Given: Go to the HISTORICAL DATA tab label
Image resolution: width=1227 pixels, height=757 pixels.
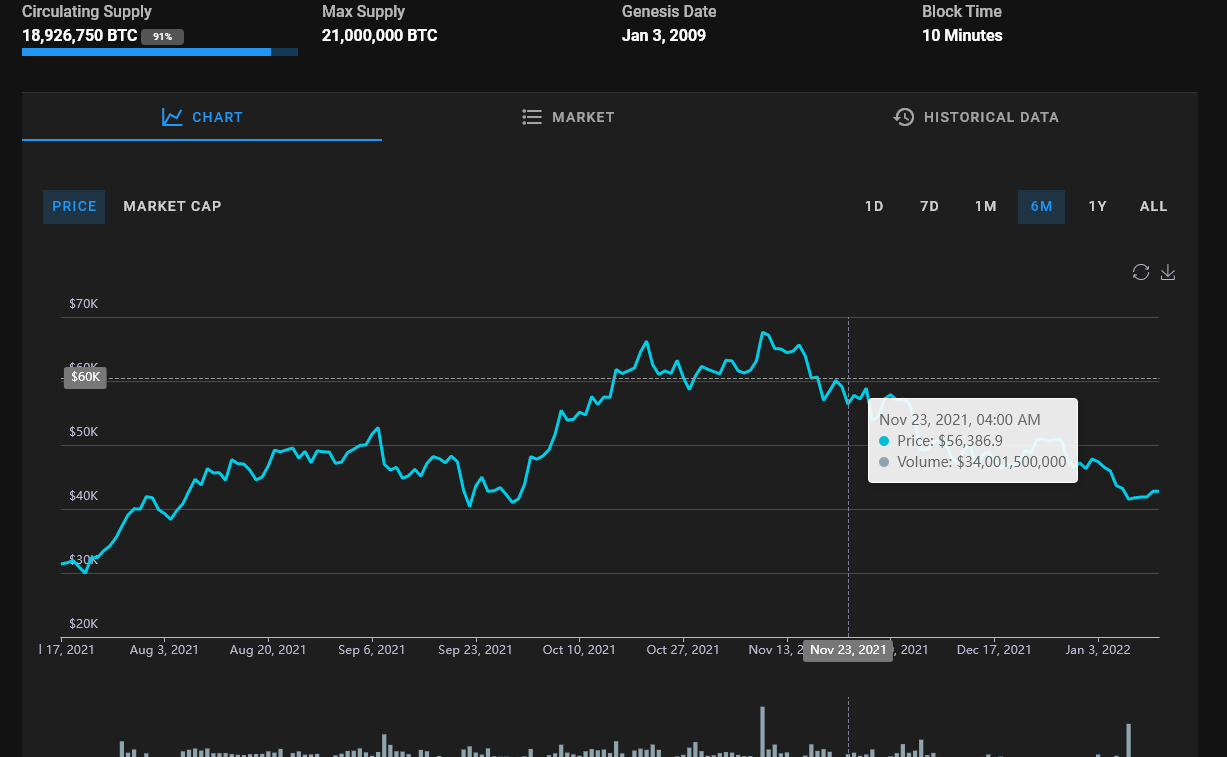Looking at the screenshot, I should tap(990, 117).
